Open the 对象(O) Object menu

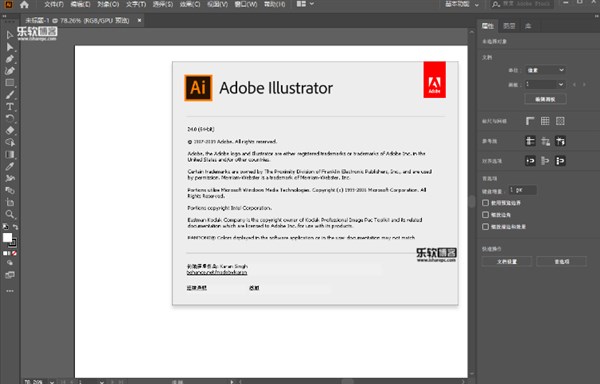tap(108, 4)
